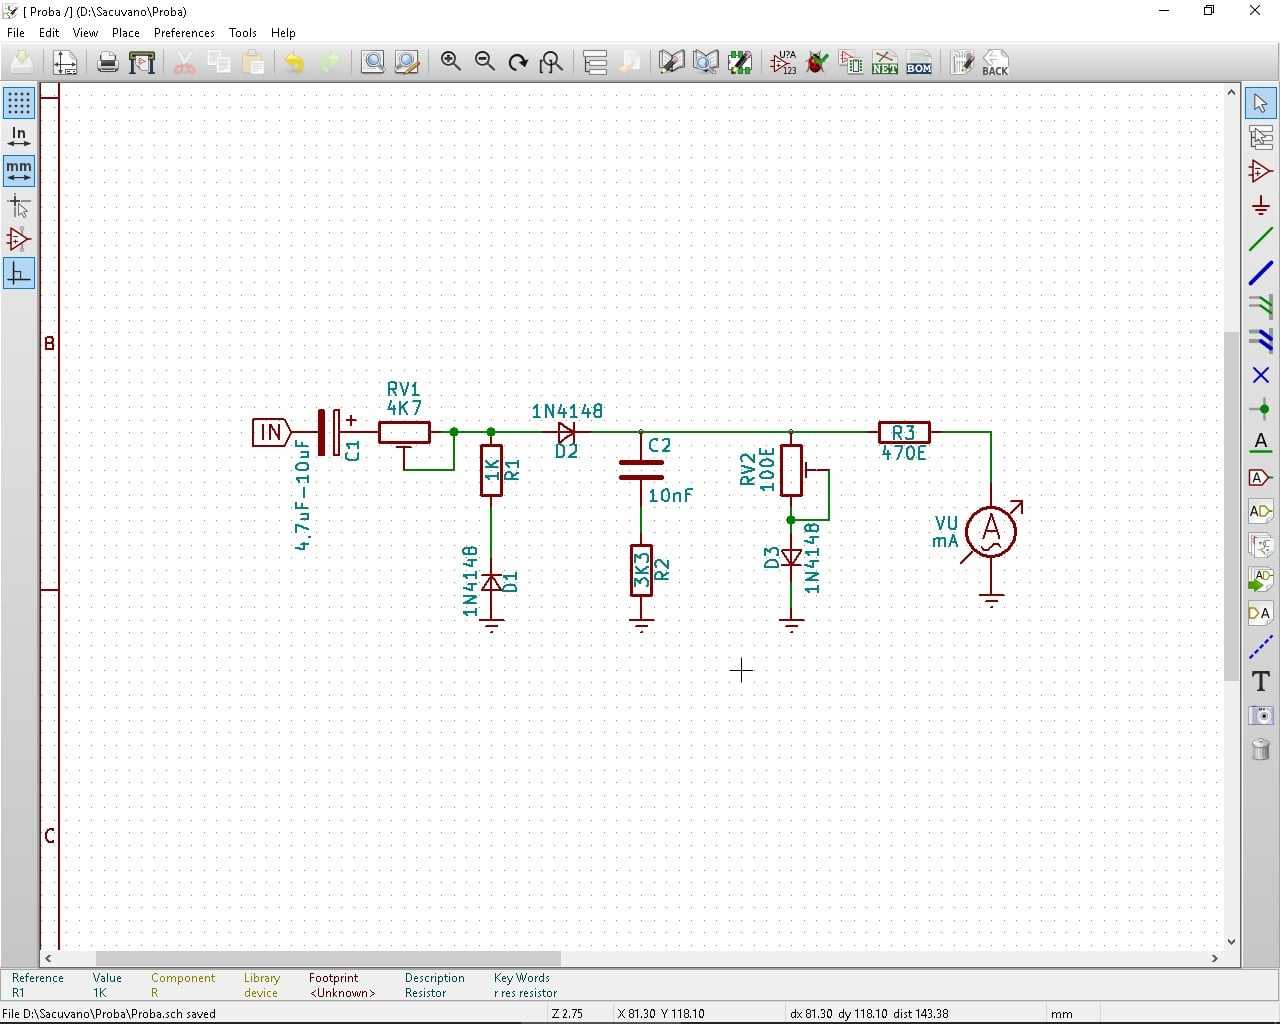The height and width of the screenshot is (1024, 1280).
Task: Open the Plot schematic tool
Action: click(142, 63)
